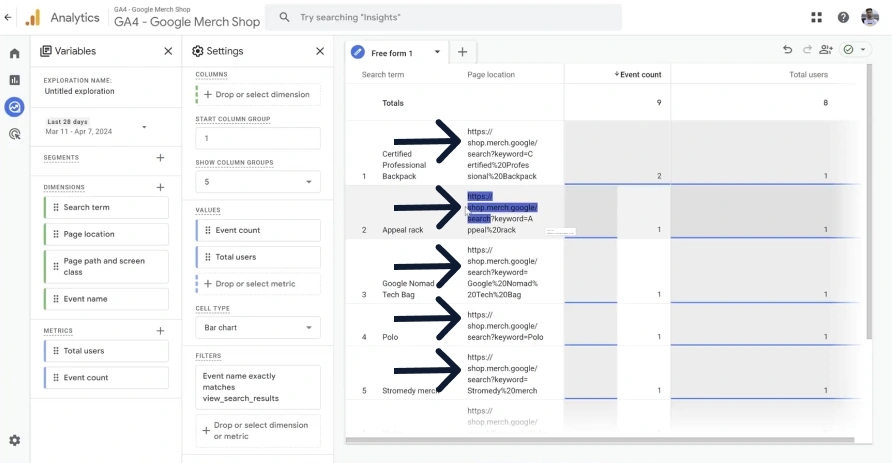Click the Search term column header
This screenshot has width=892, height=463.
point(383,75)
